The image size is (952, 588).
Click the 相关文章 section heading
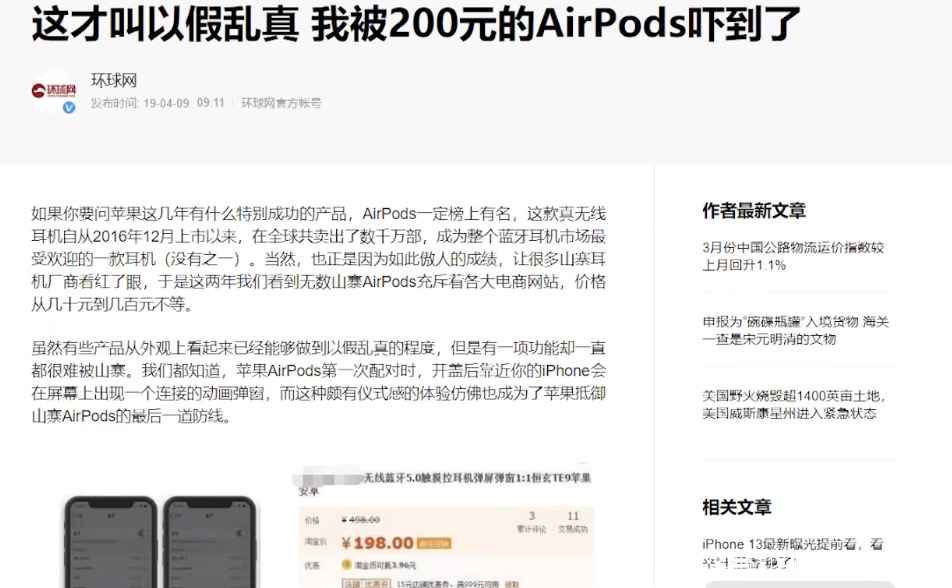(x=736, y=507)
